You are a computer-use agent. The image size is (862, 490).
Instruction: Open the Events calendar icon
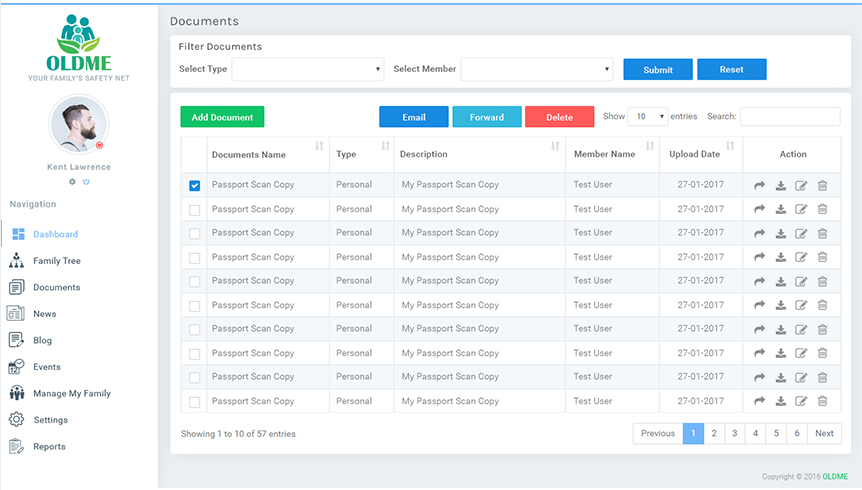coord(16,367)
